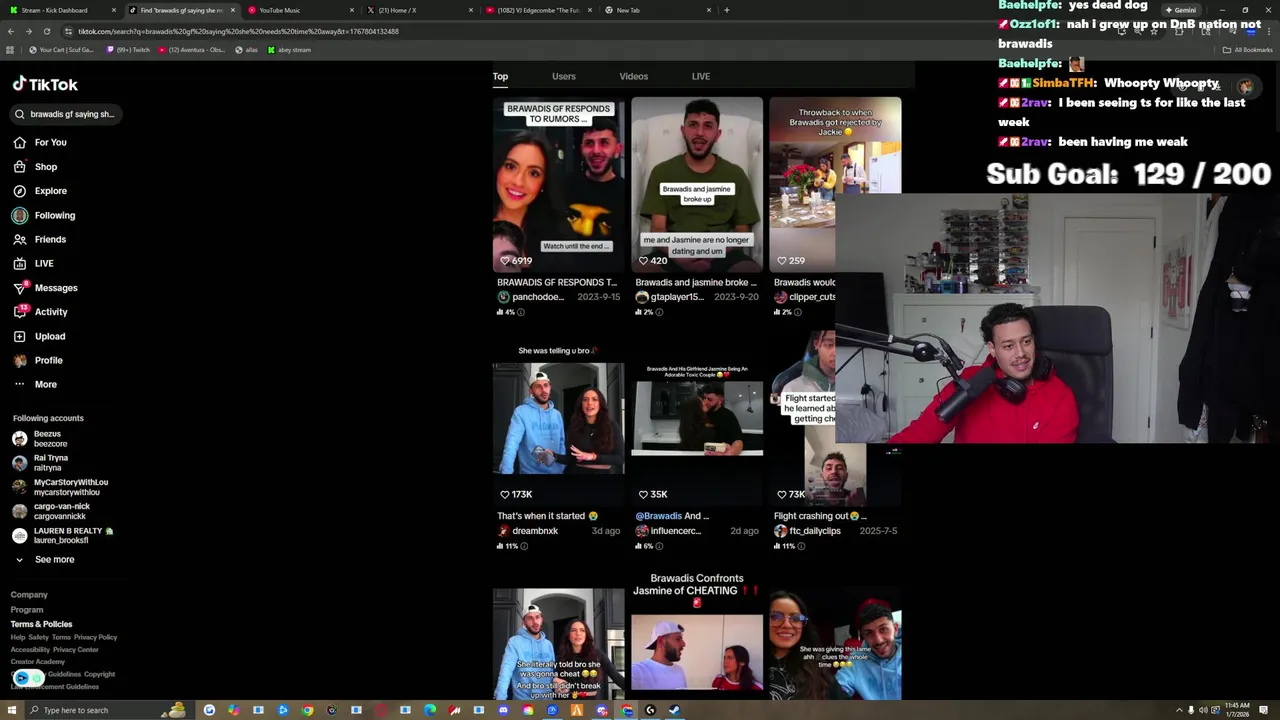Switch to the Videos results tab
This screenshot has height=720, width=1280.
634,76
